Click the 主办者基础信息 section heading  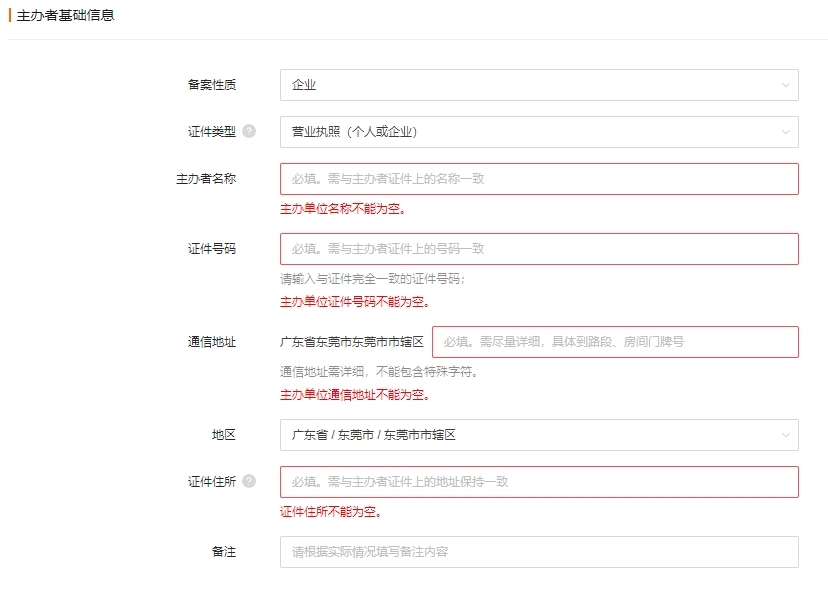pyautogui.click(x=65, y=15)
